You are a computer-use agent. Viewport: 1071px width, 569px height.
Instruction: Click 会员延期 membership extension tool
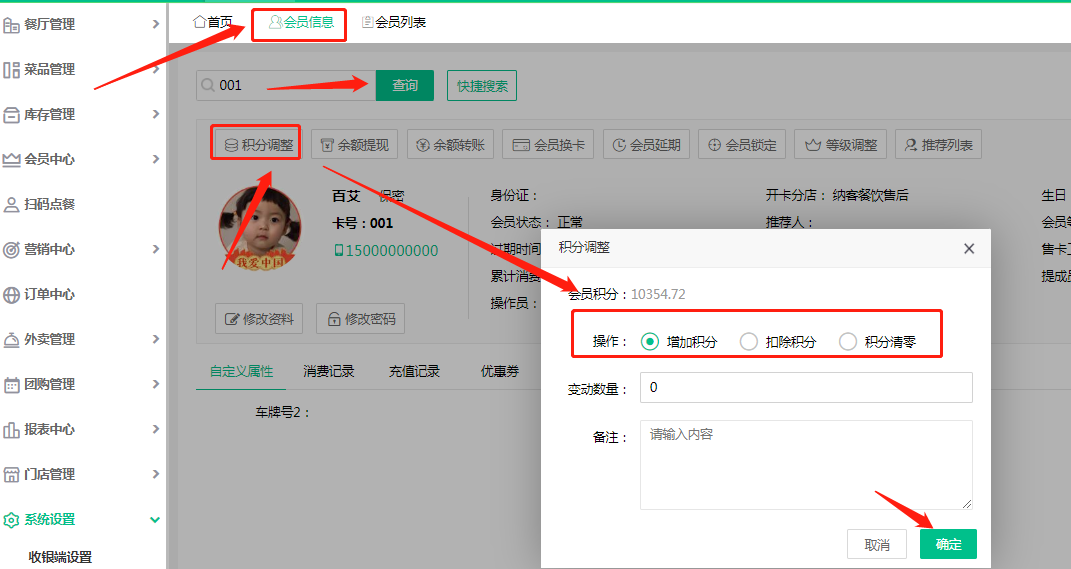point(646,144)
